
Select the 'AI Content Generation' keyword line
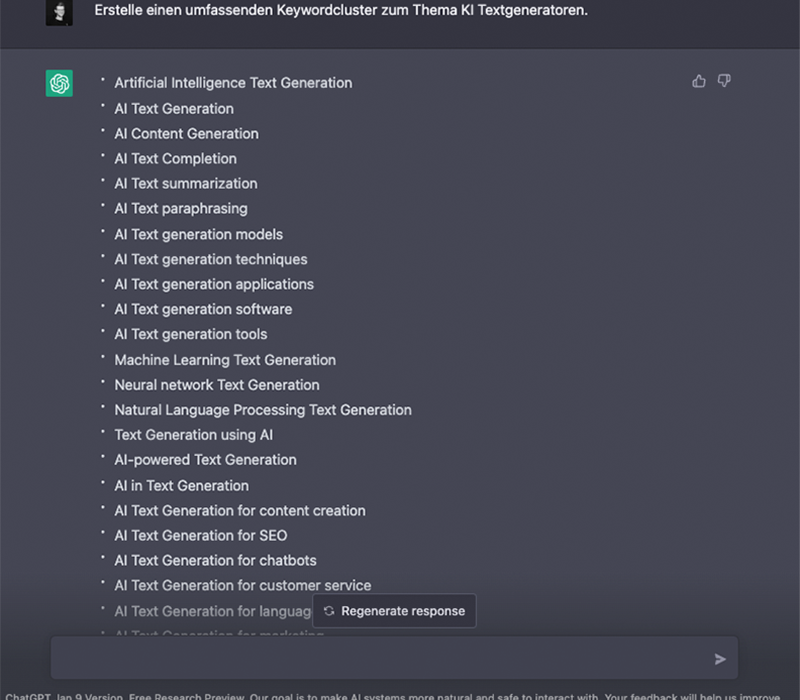pyautogui.click(x=186, y=133)
